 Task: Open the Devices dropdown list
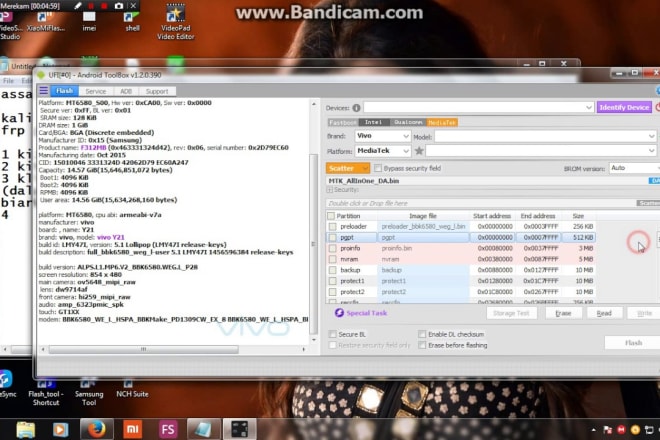pos(479,108)
